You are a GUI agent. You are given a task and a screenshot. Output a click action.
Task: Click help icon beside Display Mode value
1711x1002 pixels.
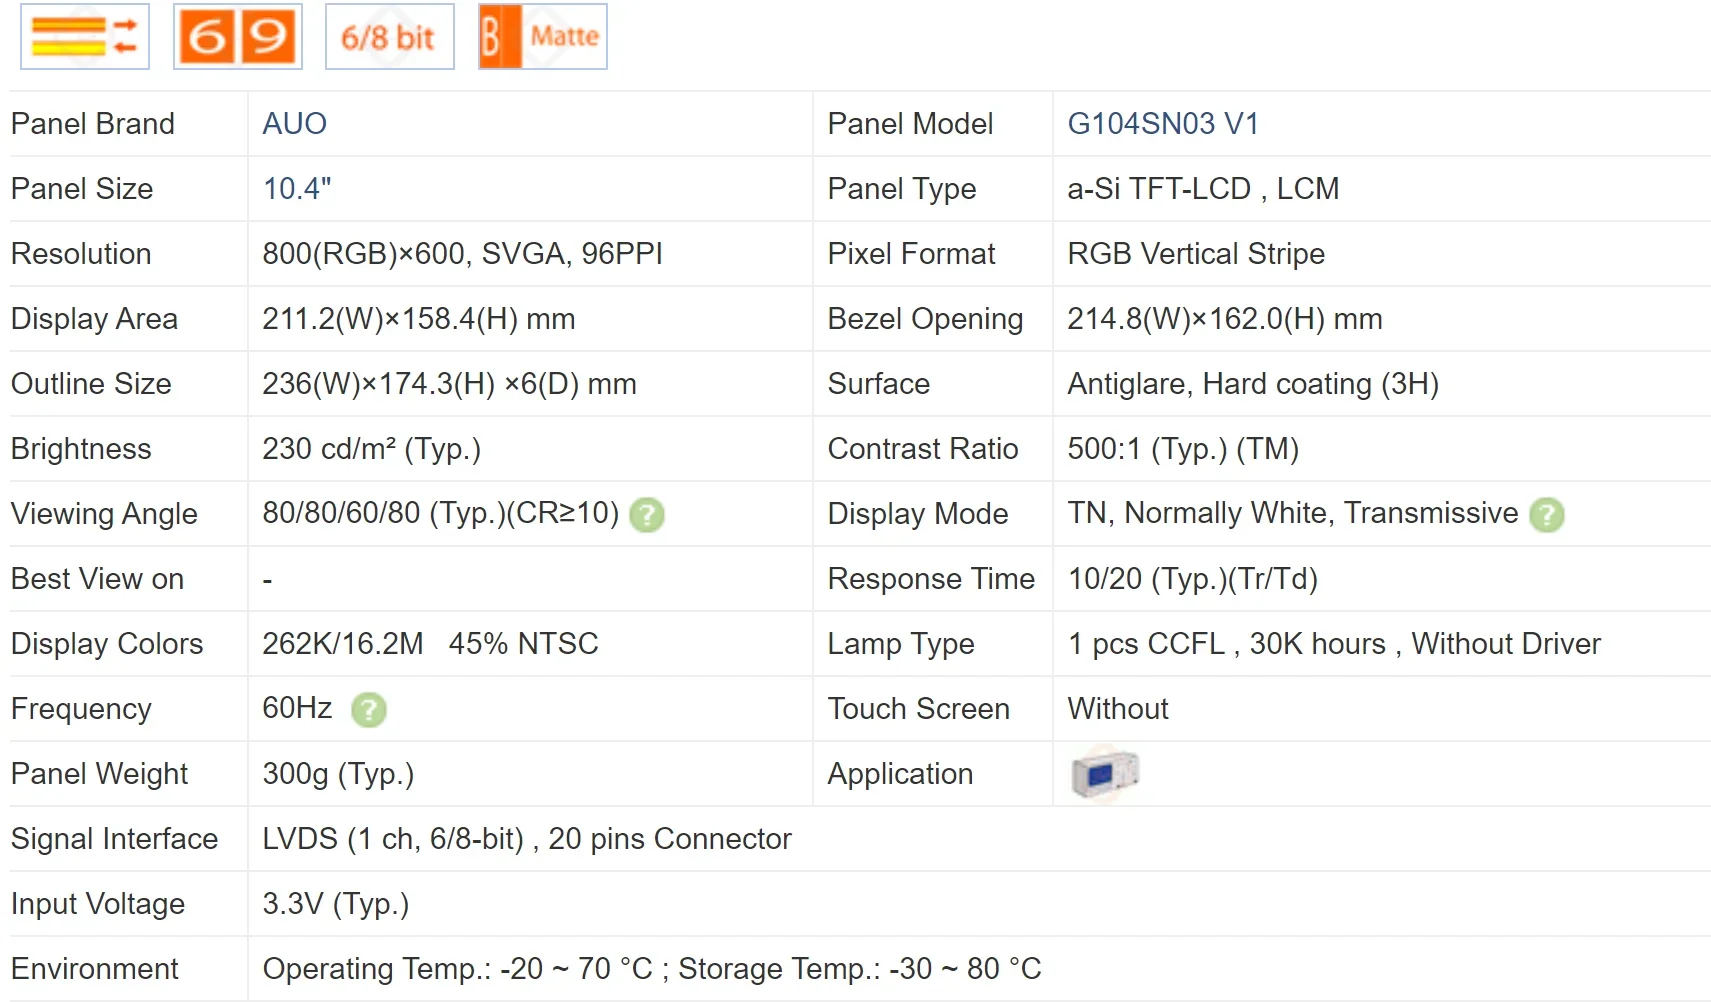click(1547, 515)
